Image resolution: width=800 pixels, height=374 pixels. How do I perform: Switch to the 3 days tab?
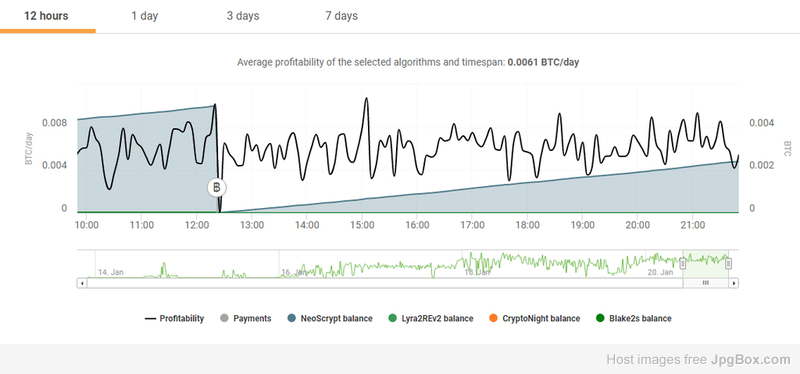pyautogui.click(x=243, y=16)
